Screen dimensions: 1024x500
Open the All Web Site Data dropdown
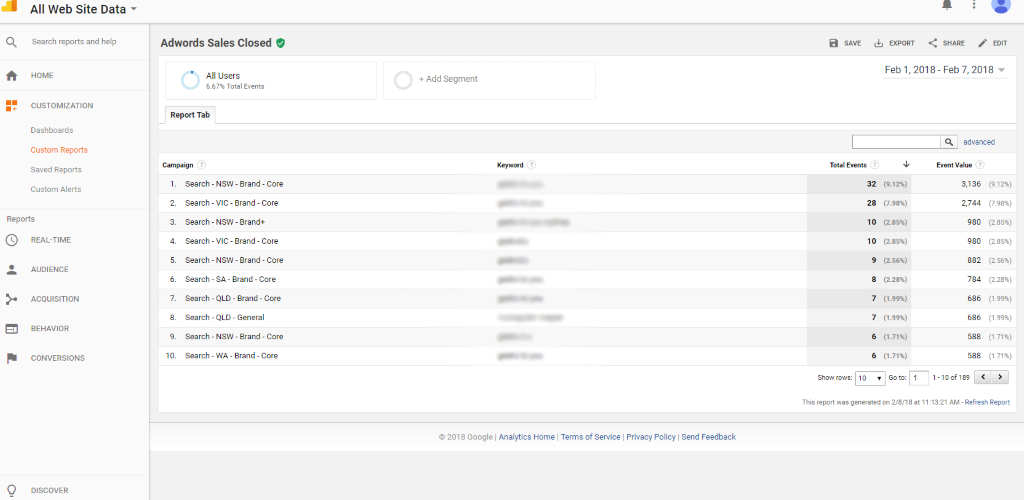pos(84,9)
